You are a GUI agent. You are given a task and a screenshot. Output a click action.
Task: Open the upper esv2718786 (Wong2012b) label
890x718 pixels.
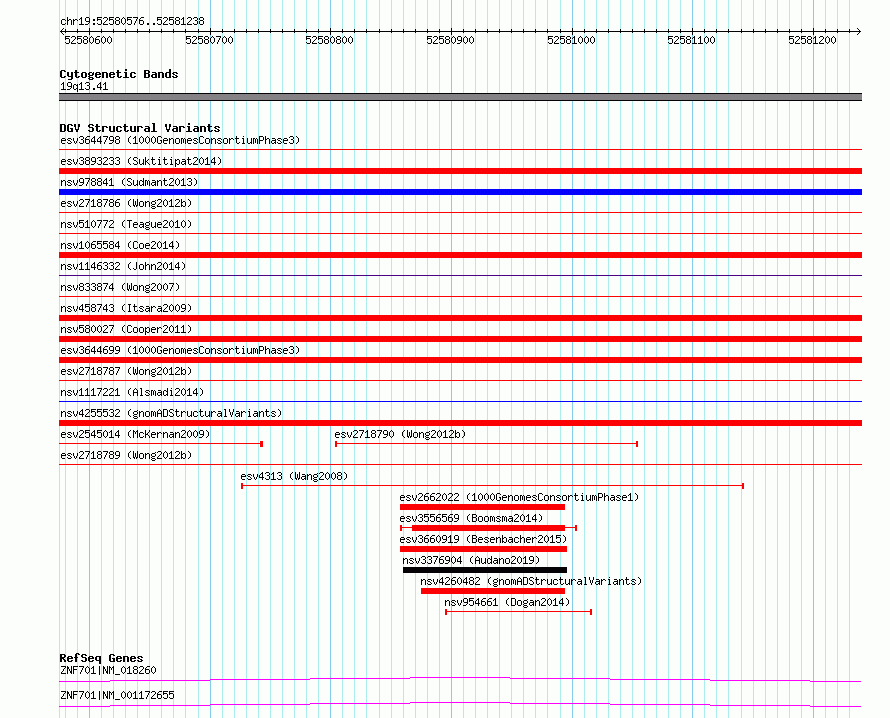tap(126, 203)
